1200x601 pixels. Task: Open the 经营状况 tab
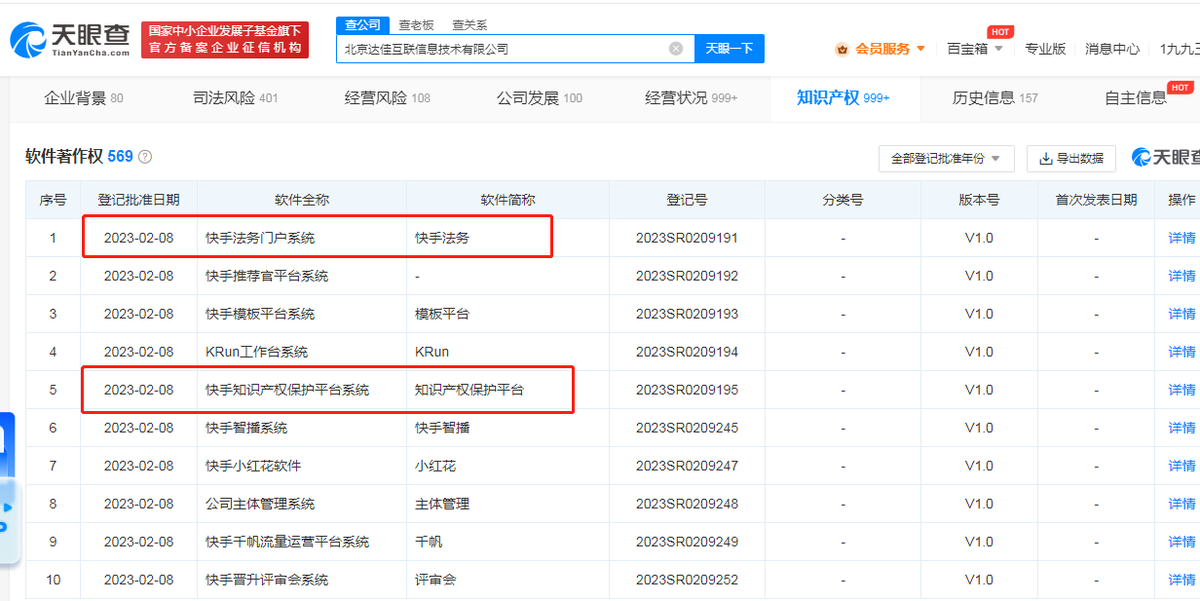coord(691,98)
